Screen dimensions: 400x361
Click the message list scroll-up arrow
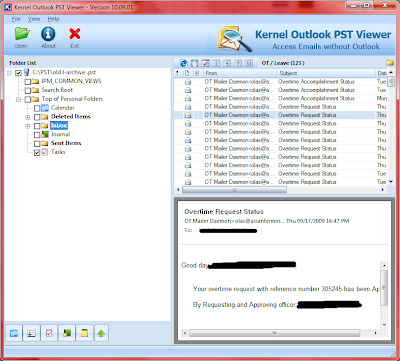point(391,72)
